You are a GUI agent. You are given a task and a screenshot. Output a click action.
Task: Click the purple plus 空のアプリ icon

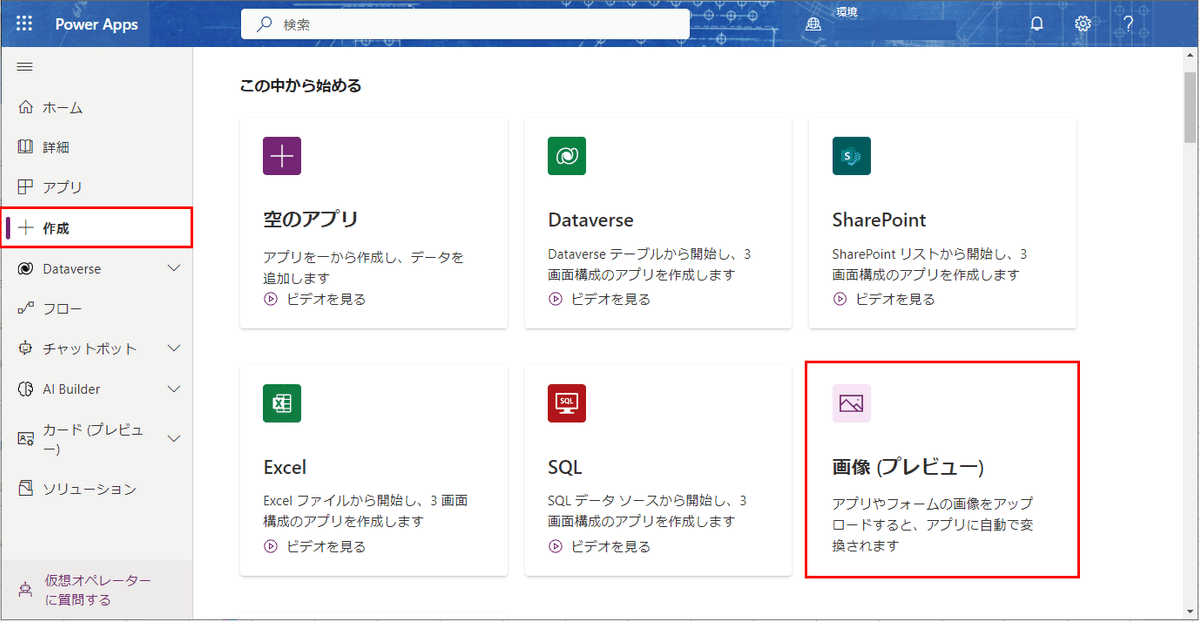[x=282, y=156]
